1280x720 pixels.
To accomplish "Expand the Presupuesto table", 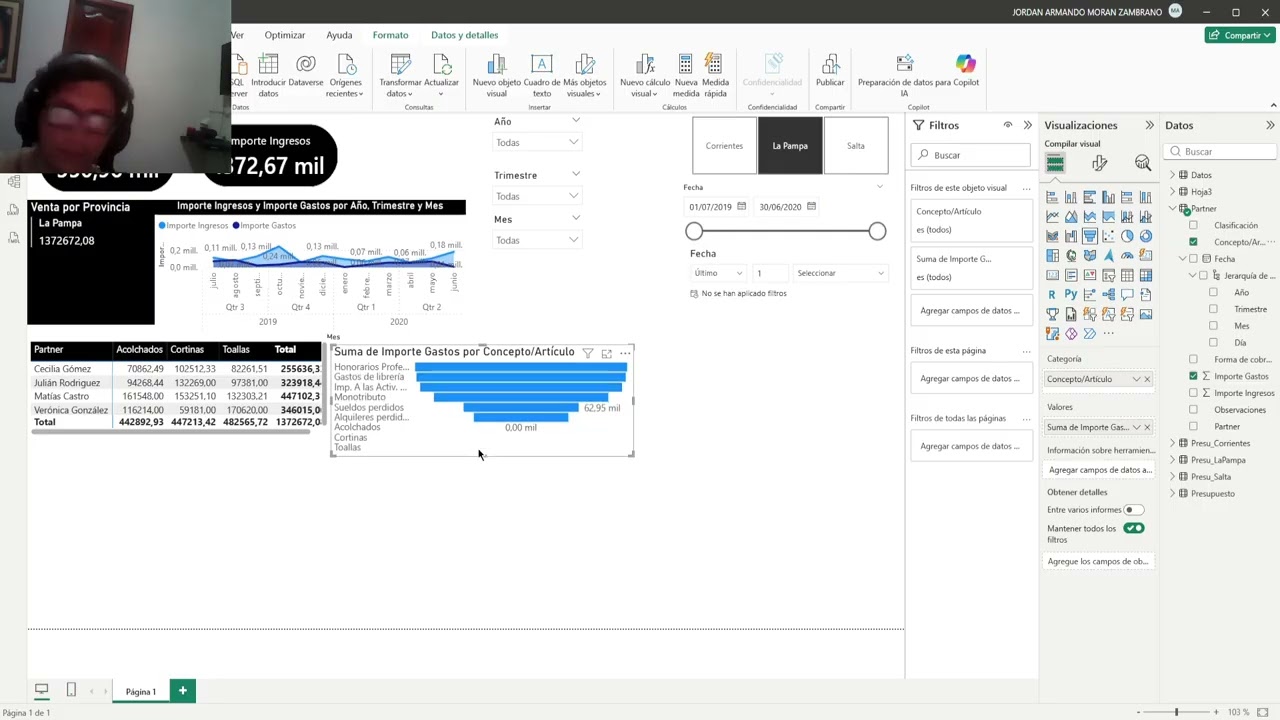I will [x=1173, y=493].
